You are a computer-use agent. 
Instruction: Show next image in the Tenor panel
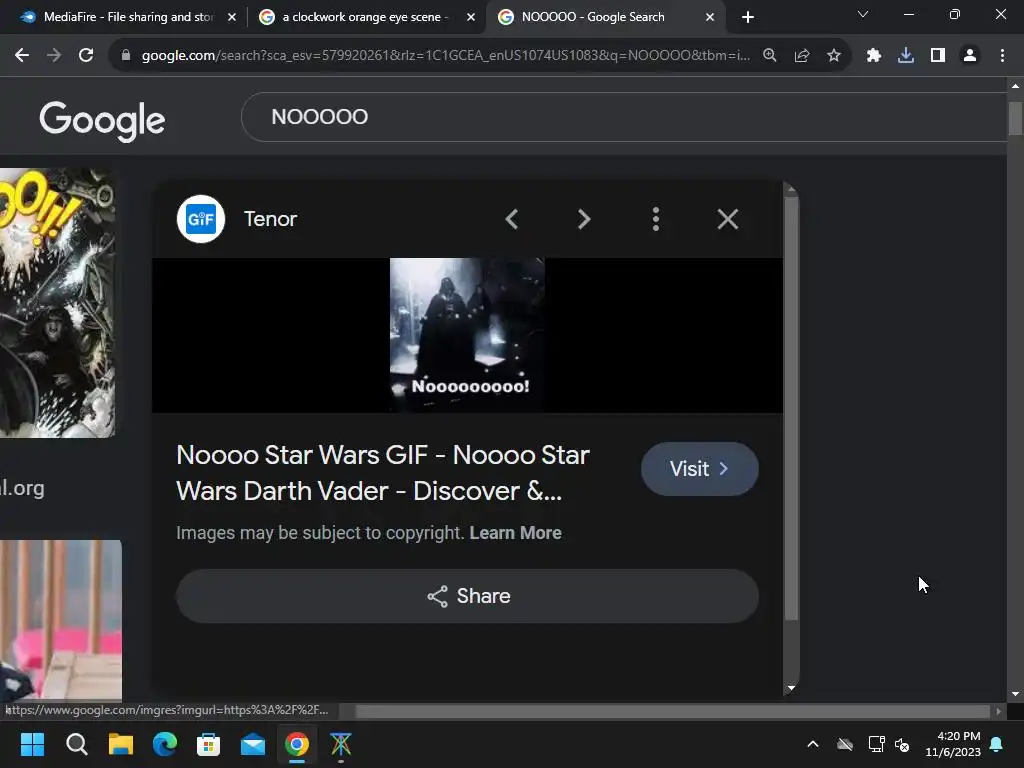coord(584,219)
